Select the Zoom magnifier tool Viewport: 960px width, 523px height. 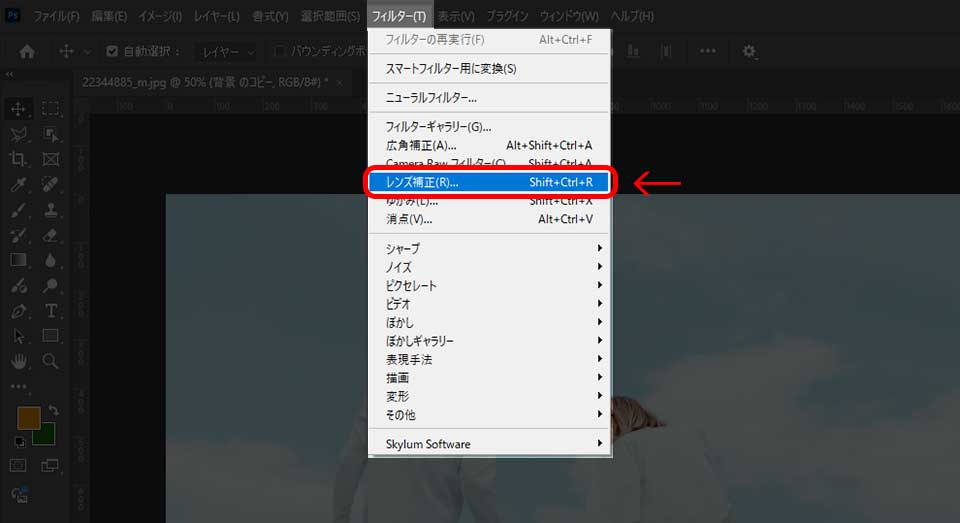(x=50, y=361)
